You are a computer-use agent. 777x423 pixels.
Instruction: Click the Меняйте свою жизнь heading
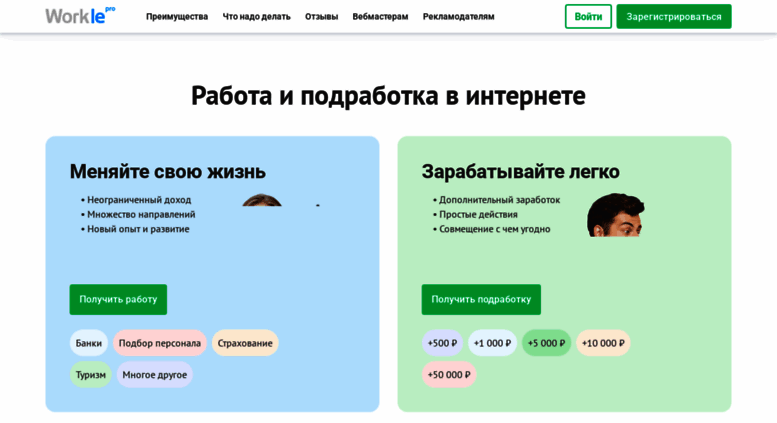pos(167,171)
